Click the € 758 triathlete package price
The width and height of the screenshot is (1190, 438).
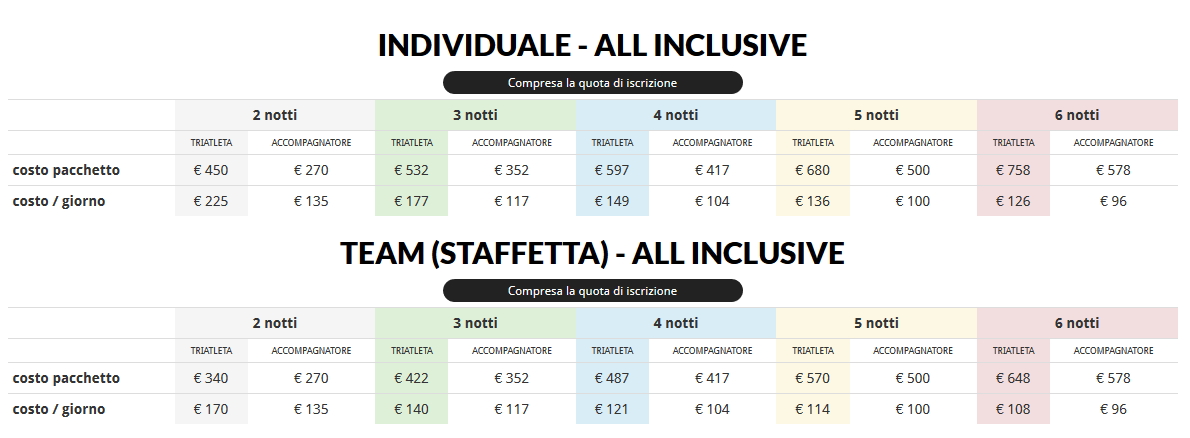point(1013,170)
